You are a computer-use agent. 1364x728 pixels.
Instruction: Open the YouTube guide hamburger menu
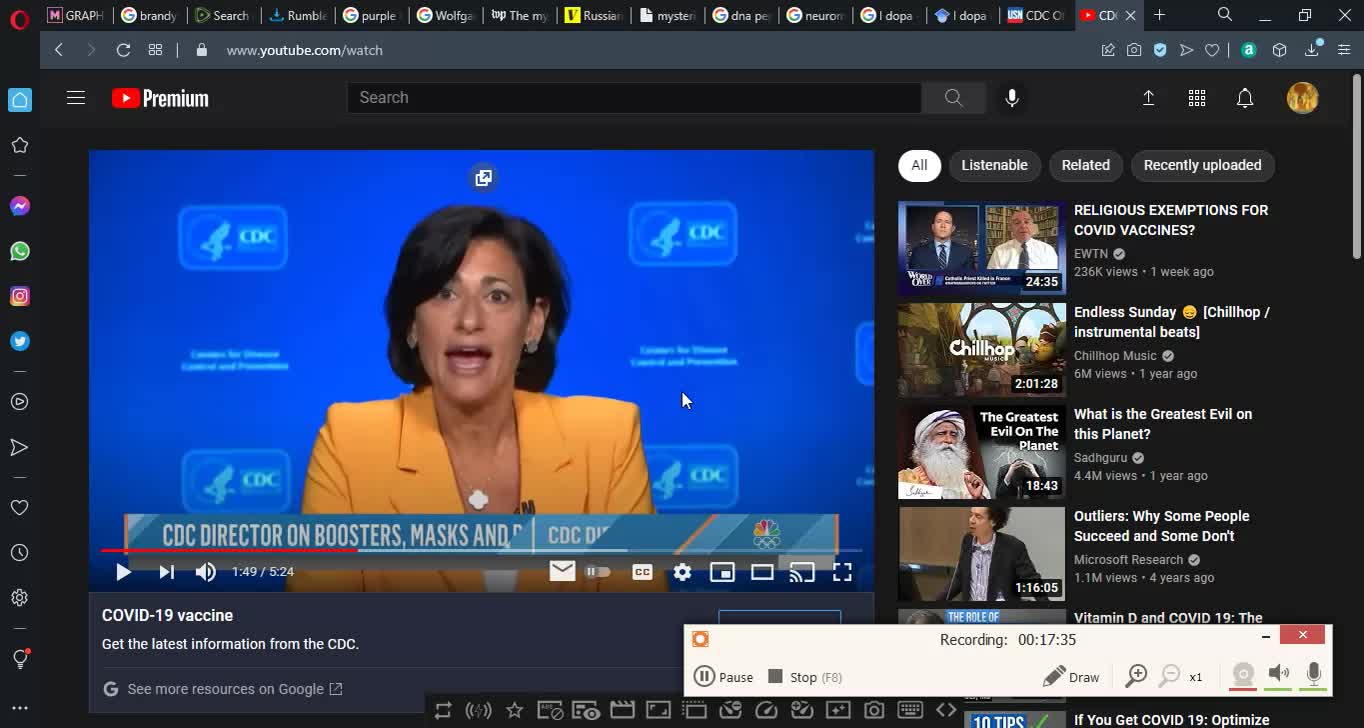(x=76, y=98)
